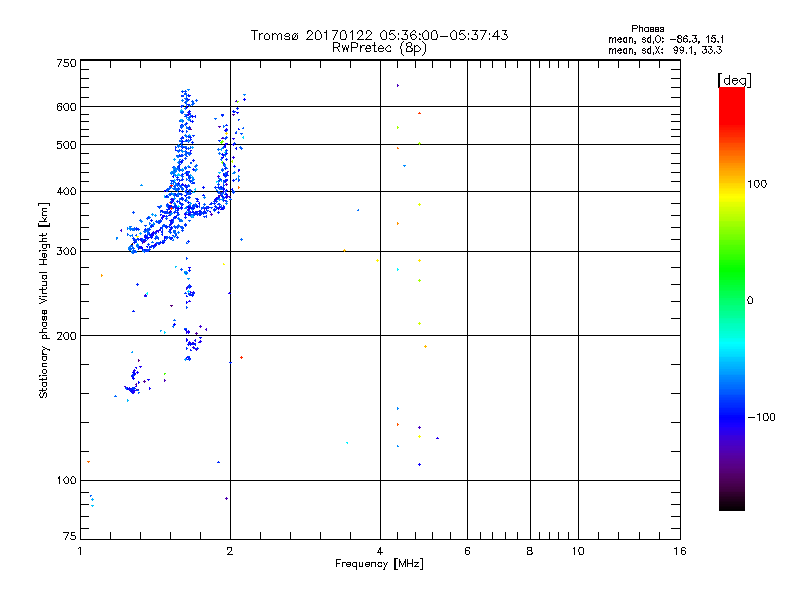
Task: Select the 'mean, sd,X: 99.1, 33.3' line
Action: tap(665, 50)
